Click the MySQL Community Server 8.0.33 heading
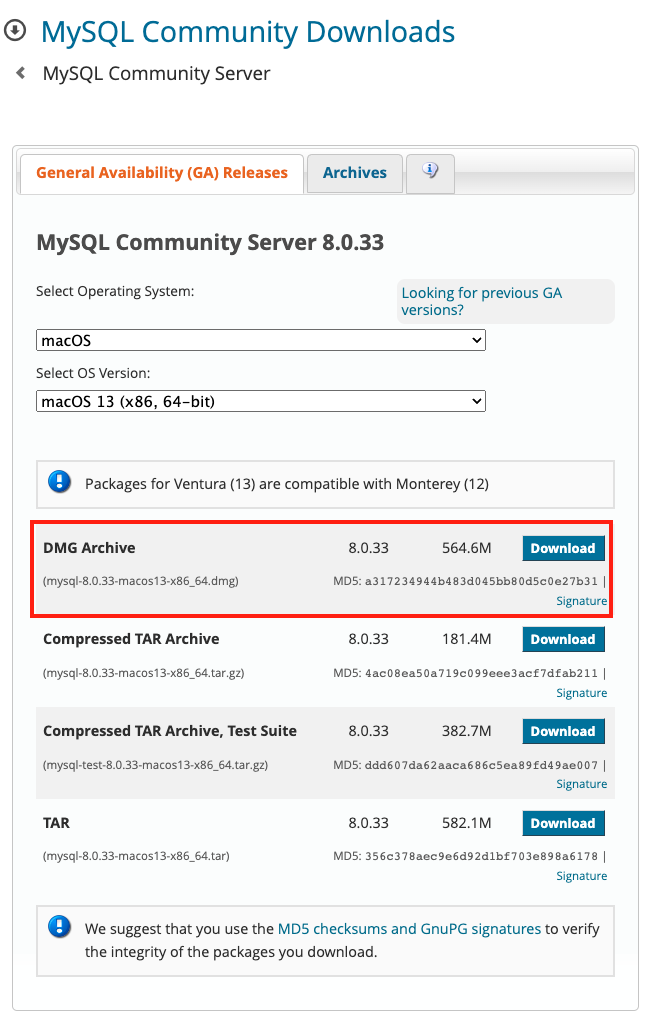This screenshot has width=670, height=1022. click(210, 242)
